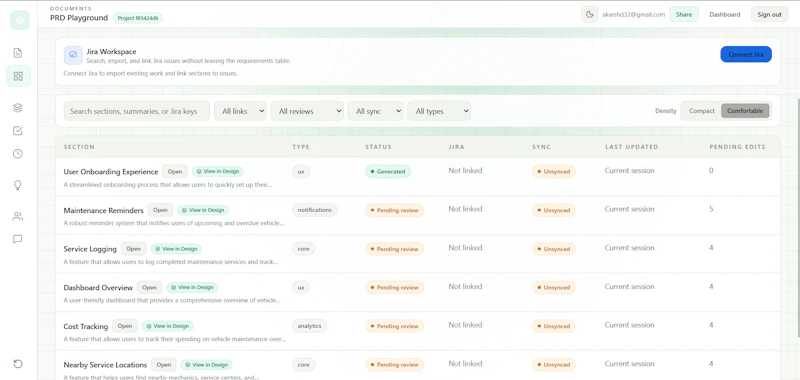800x380 pixels.
Task: Click the Connect Jira button
Action: (746, 55)
